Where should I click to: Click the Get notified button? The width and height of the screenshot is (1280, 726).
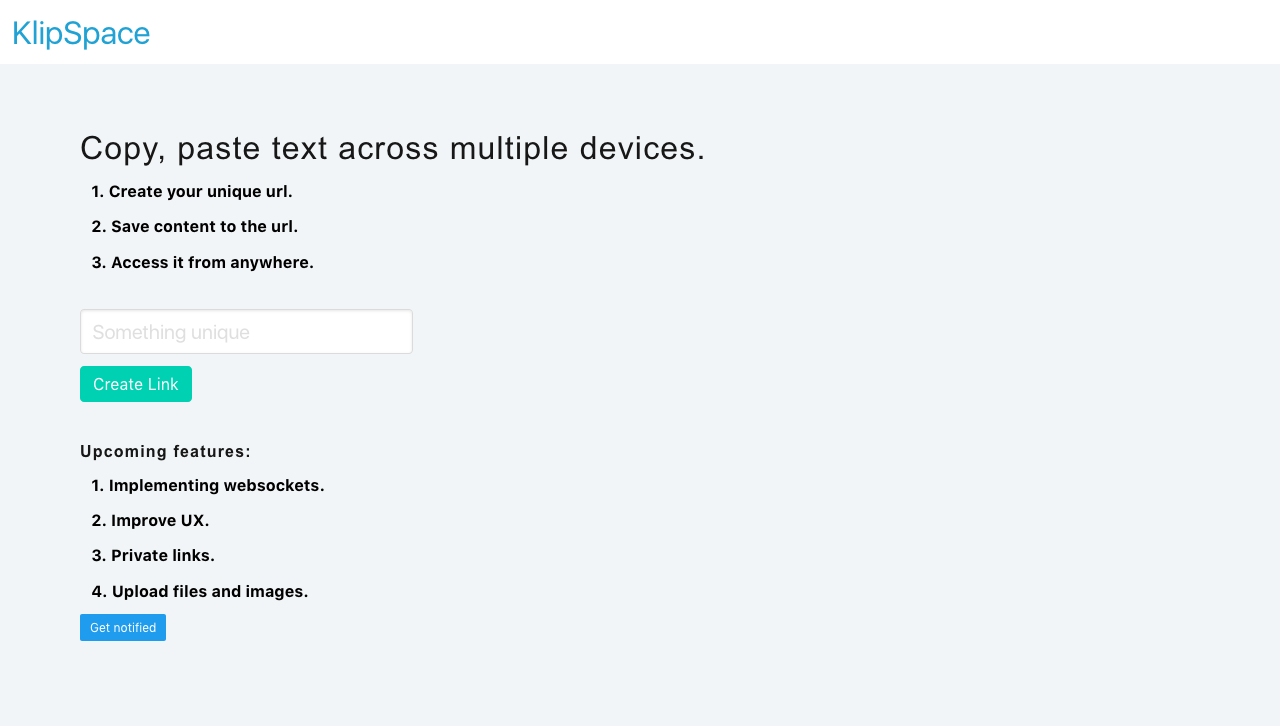click(x=123, y=628)
